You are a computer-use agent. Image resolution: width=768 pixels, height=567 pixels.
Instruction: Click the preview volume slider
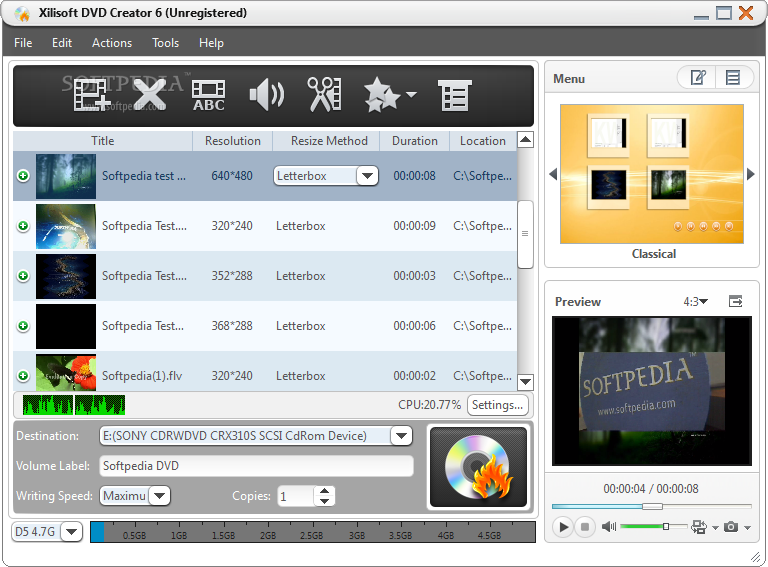point(654,526)
